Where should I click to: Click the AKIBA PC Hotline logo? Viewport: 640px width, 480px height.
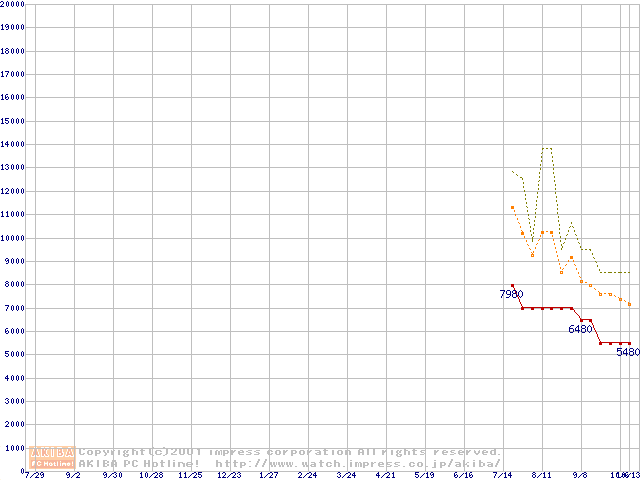tap(52, 458)
